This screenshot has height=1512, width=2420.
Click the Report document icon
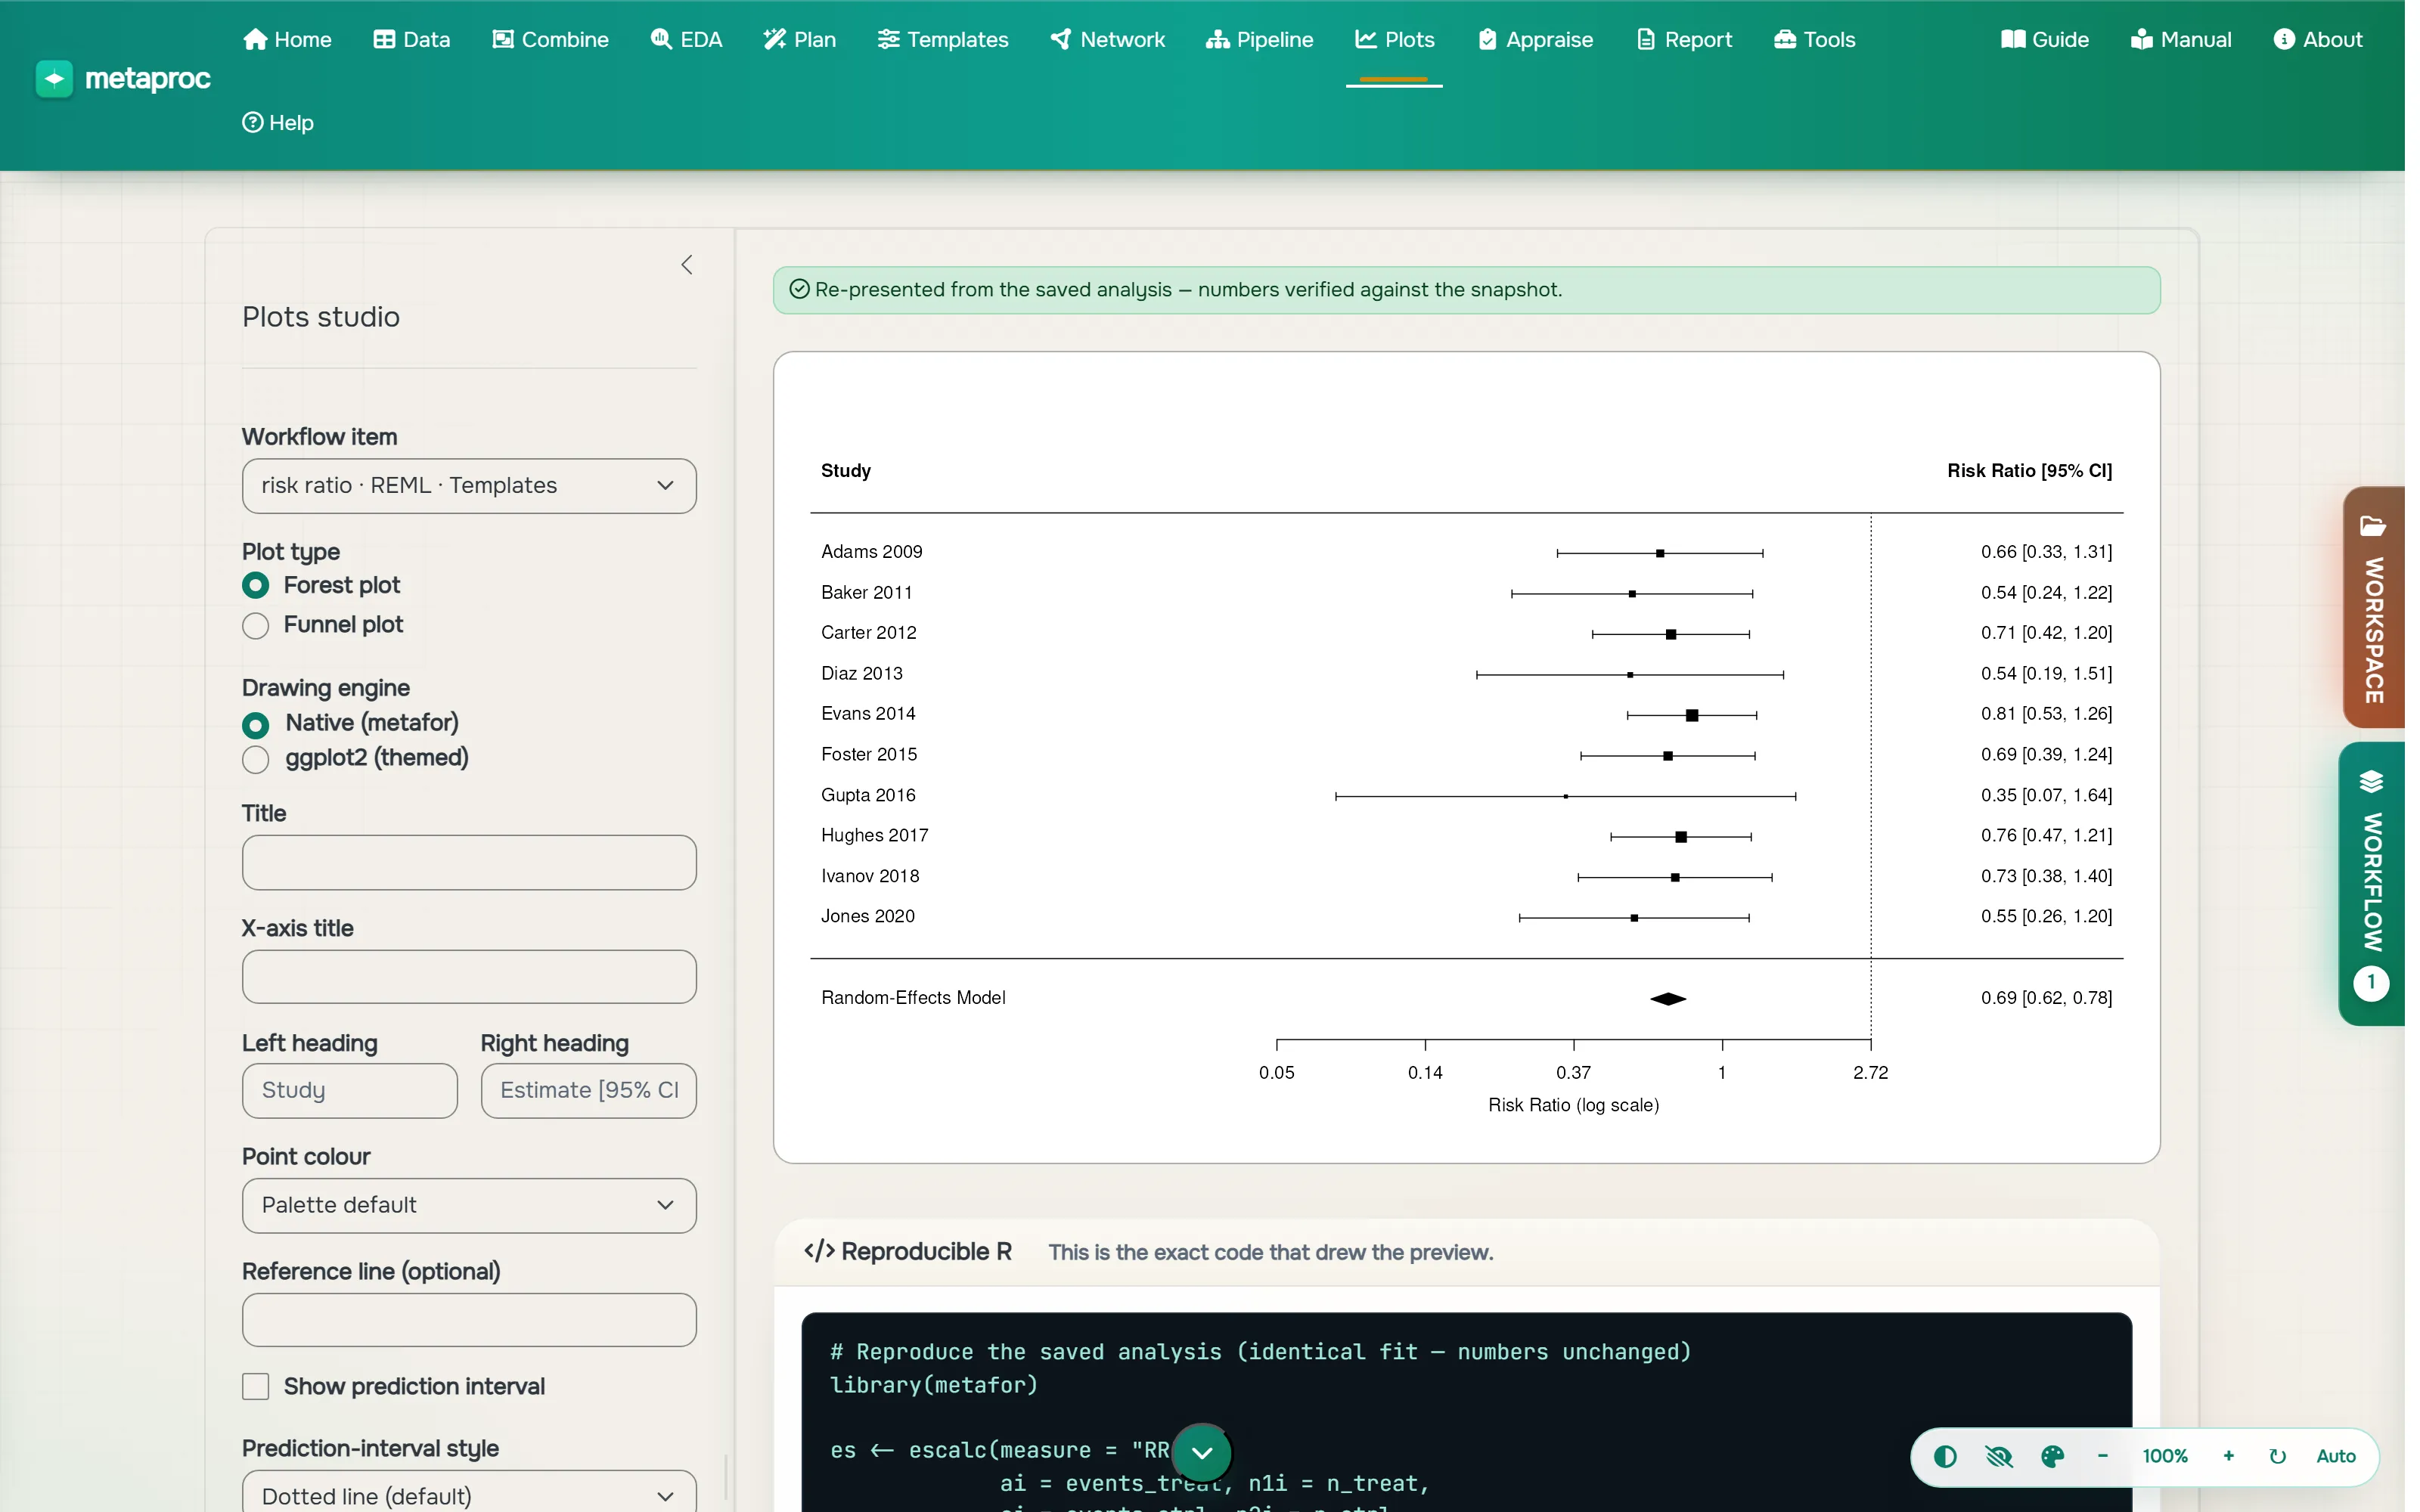pyautogui.click(x=1646, y=39)
